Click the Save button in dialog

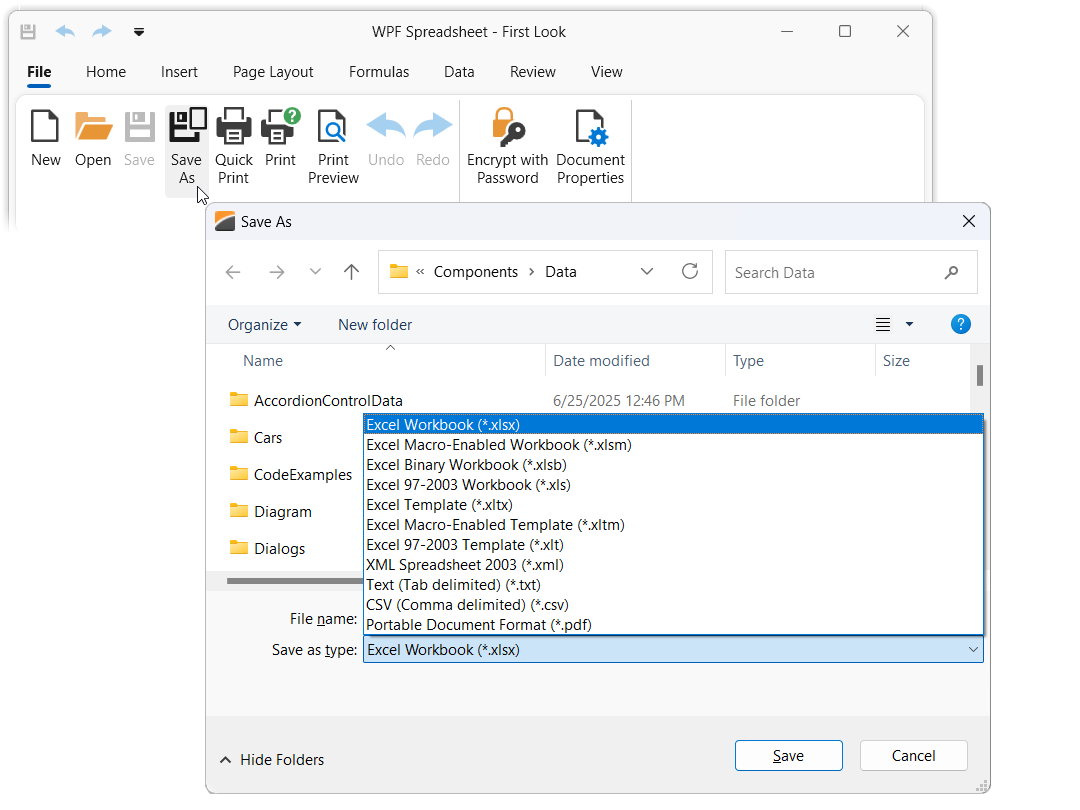(x=789, y=756)
